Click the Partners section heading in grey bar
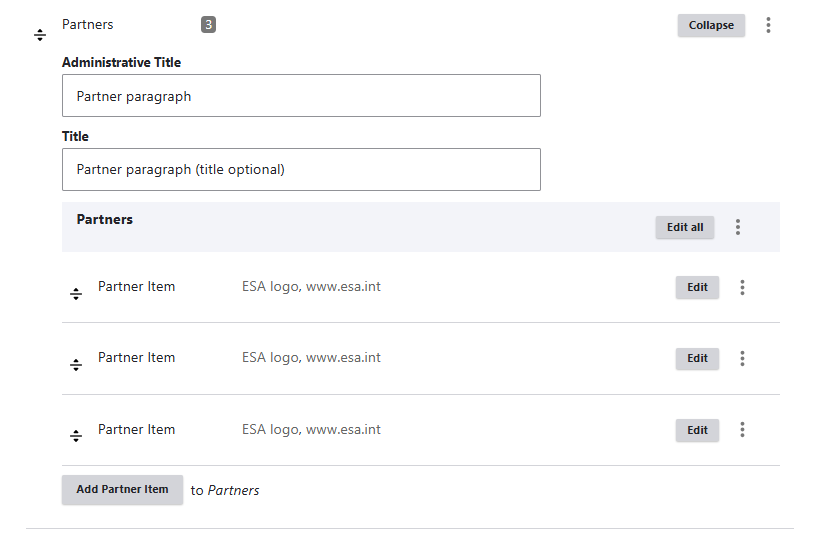The width and height of the screenshot is (827, 549). pos(104,219)
